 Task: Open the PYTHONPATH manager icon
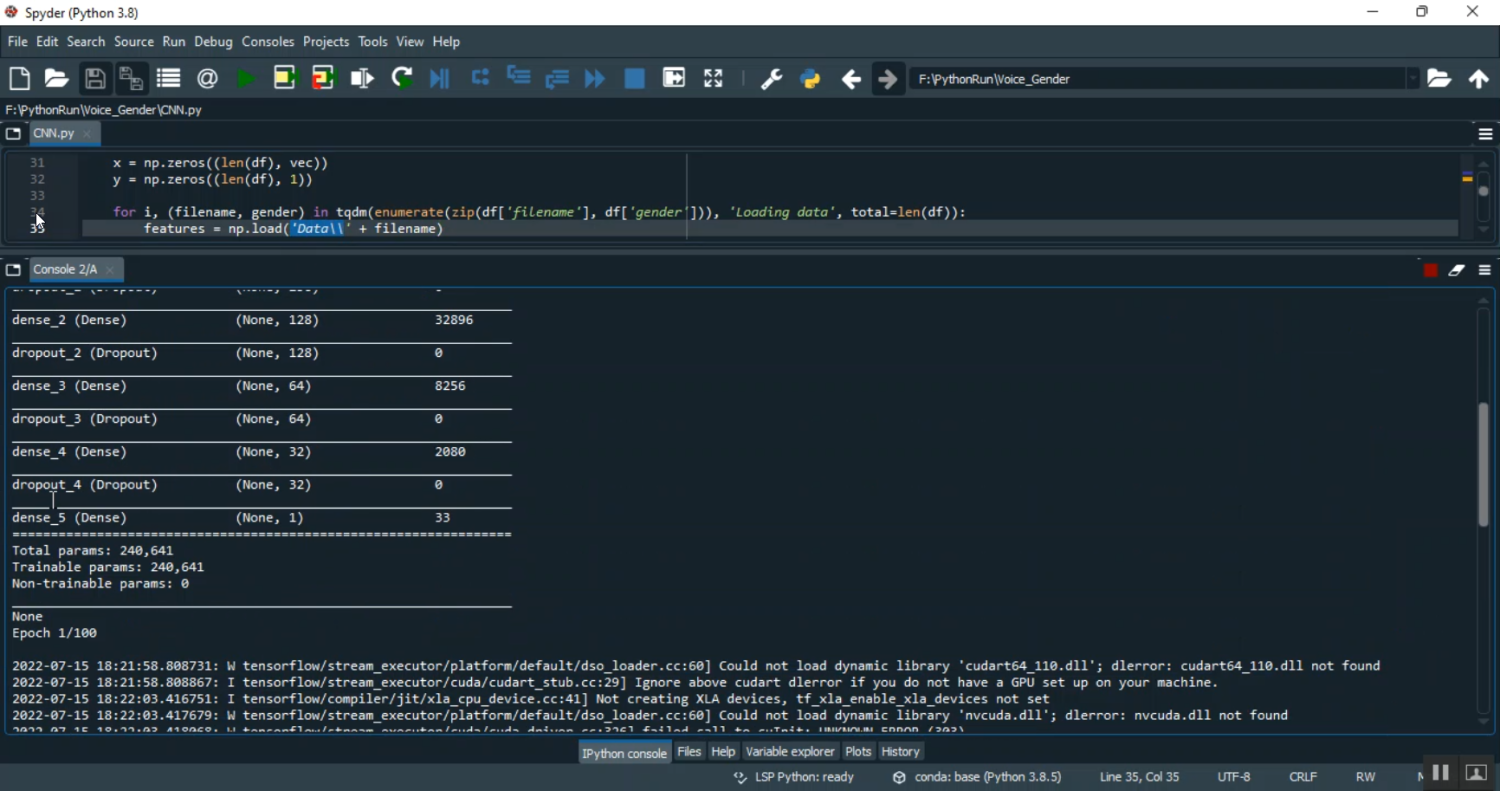[x=811, y=79]
